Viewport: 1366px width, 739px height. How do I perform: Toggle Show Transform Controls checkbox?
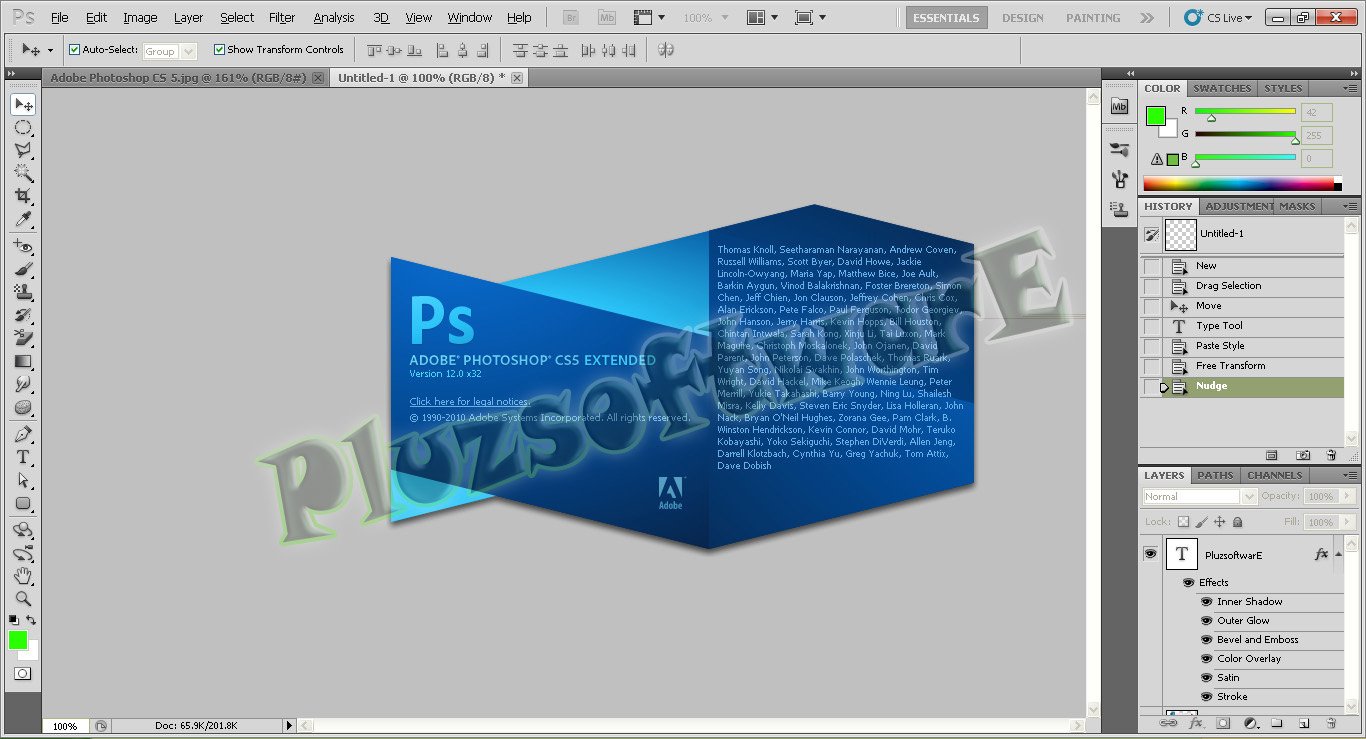pyautogui.click(x=219, y=49)
